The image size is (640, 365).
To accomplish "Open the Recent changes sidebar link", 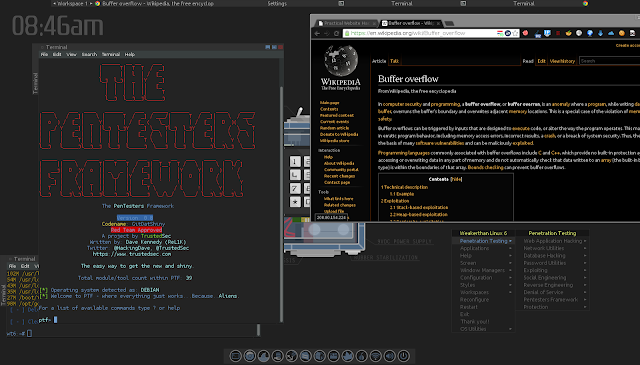I will (339, 176).
